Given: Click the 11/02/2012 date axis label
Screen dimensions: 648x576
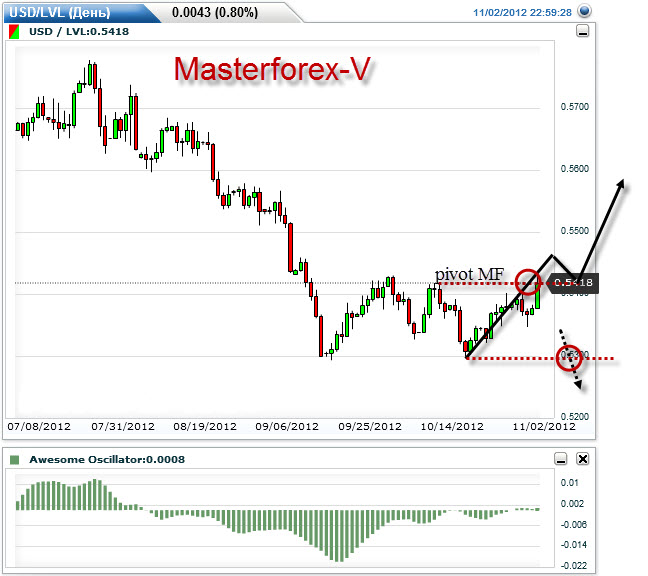Looking at the screenshot, I should coord(544,426).
